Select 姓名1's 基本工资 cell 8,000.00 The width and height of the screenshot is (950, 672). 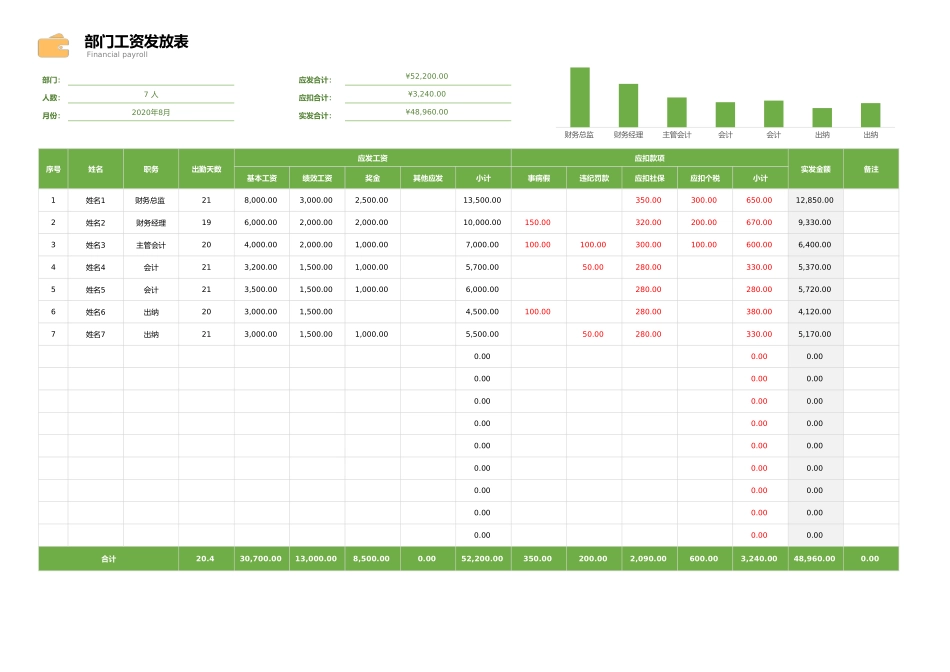coord(260,200)
